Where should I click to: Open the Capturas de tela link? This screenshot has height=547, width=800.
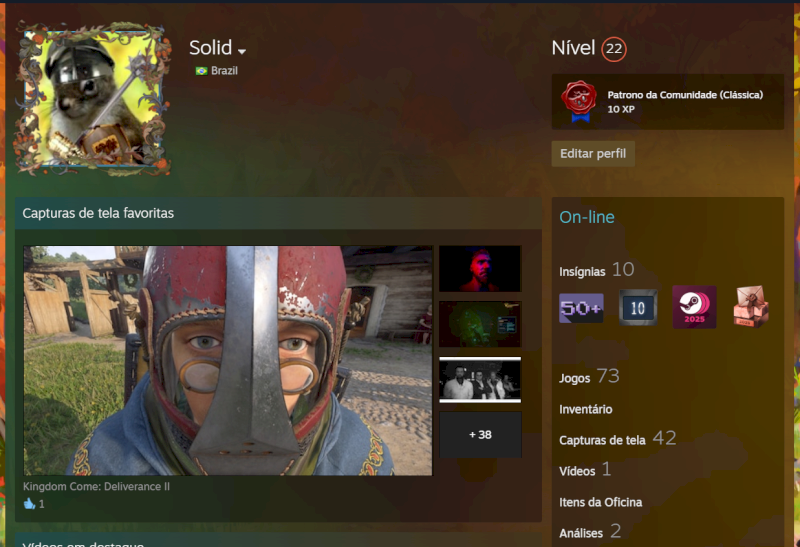(x=602, y=440)
